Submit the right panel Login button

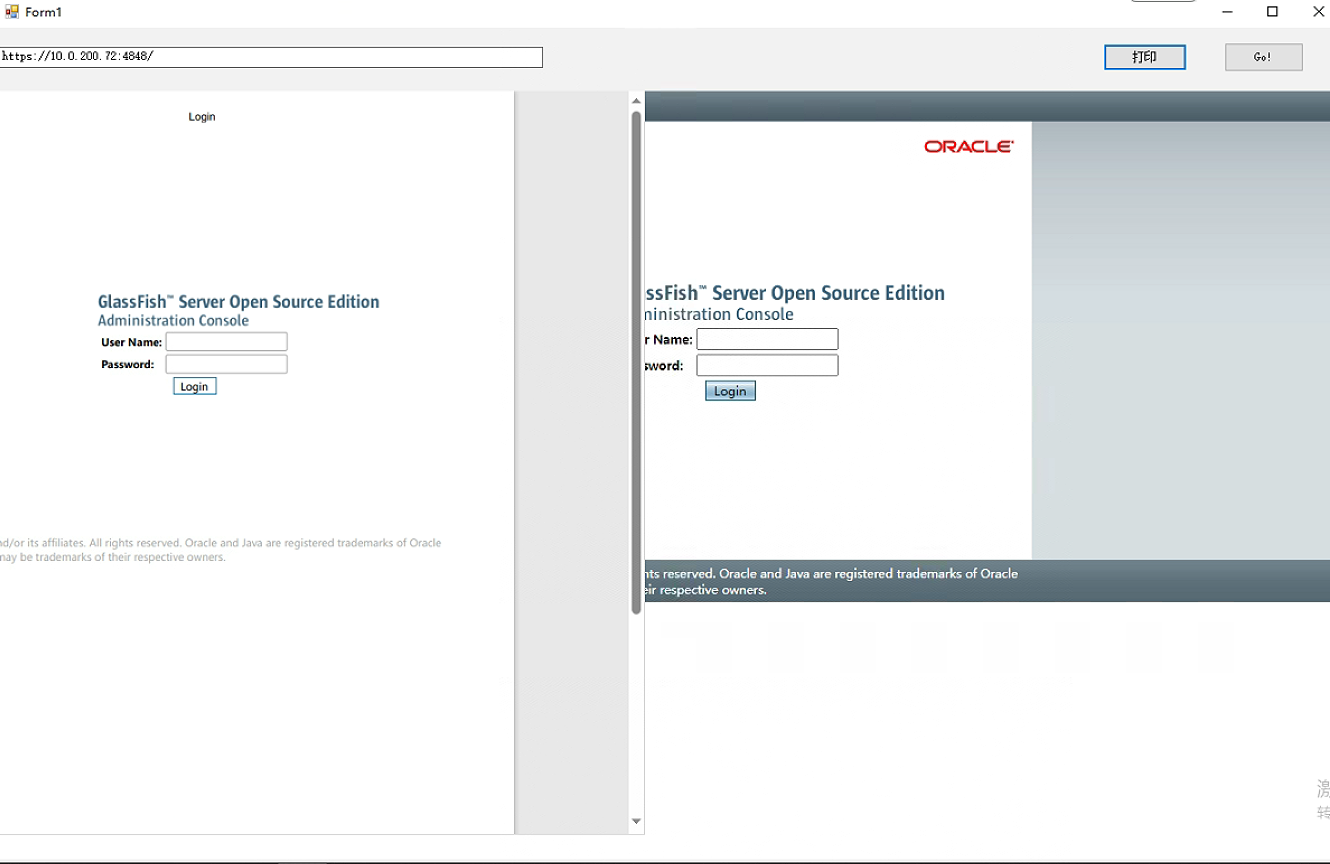pyautogui.click(x=729, y=390)
